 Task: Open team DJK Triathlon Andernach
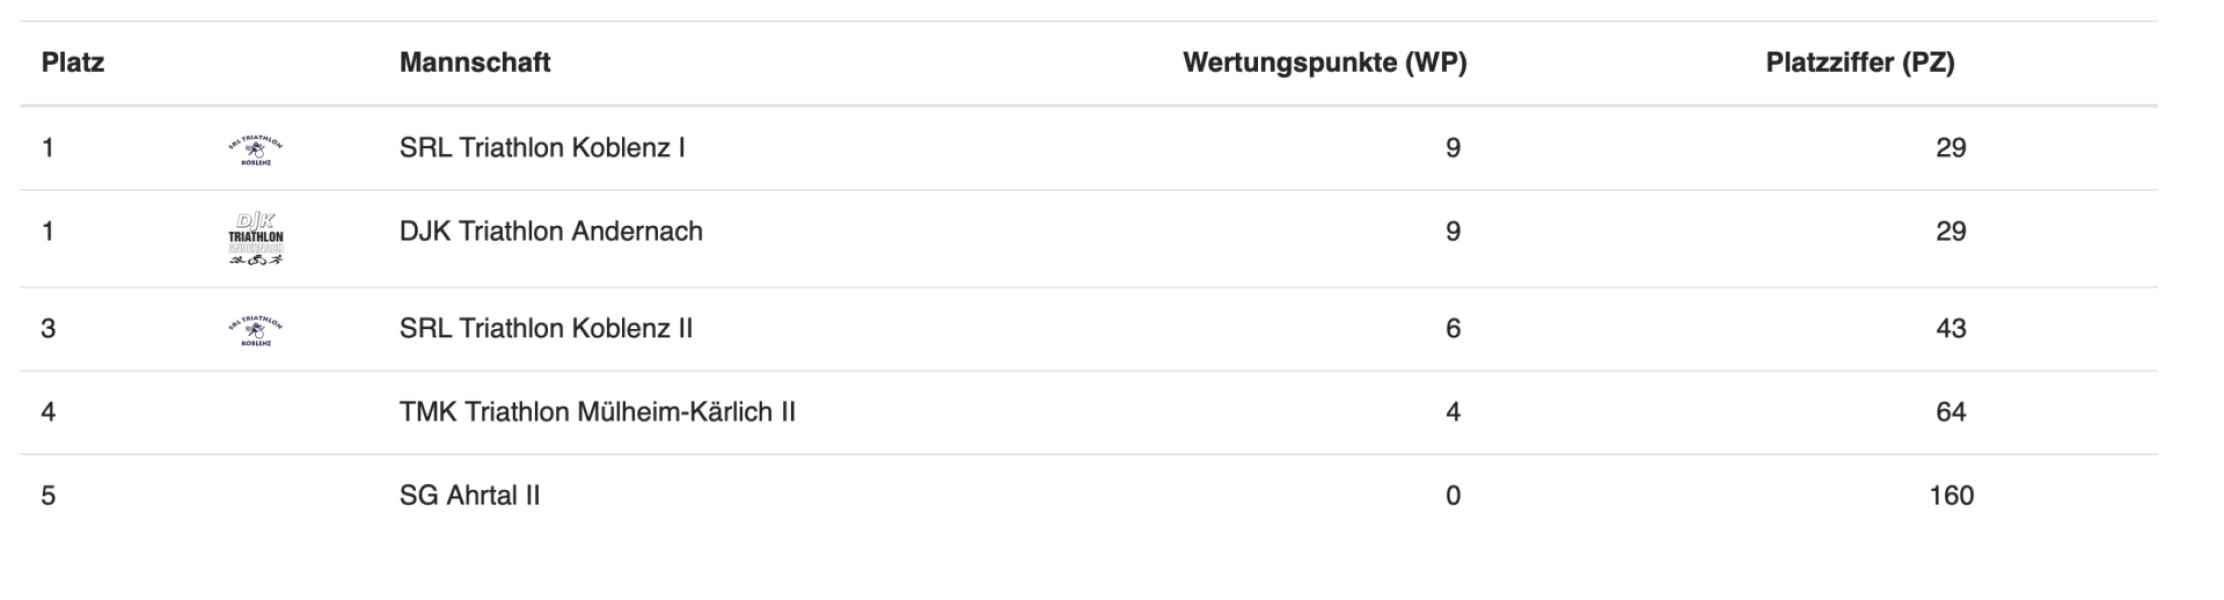pos(551,231)
